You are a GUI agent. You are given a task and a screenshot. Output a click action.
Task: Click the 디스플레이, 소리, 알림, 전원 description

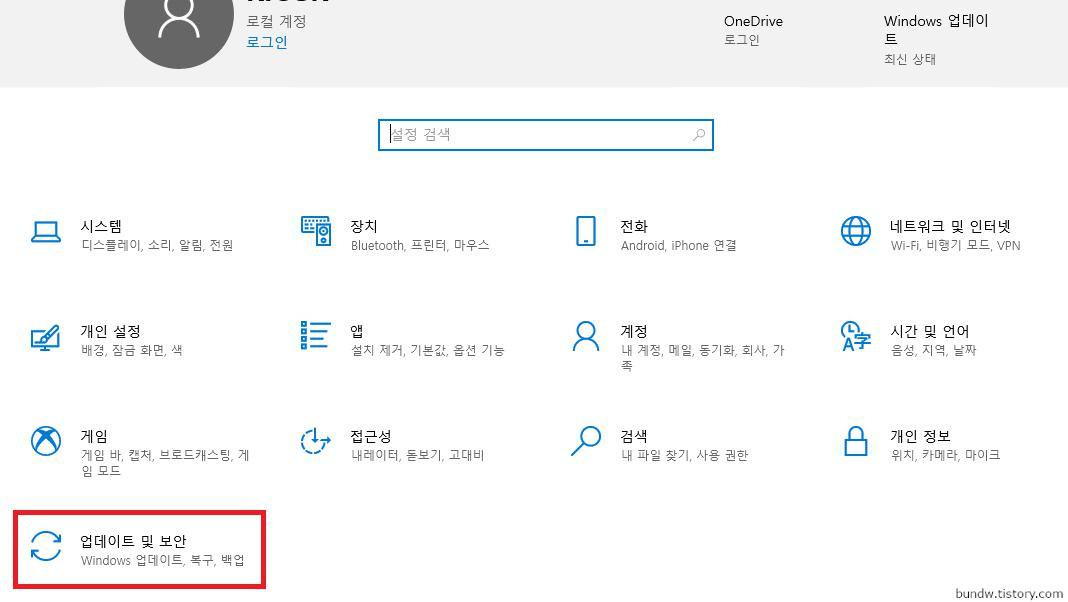157,245
